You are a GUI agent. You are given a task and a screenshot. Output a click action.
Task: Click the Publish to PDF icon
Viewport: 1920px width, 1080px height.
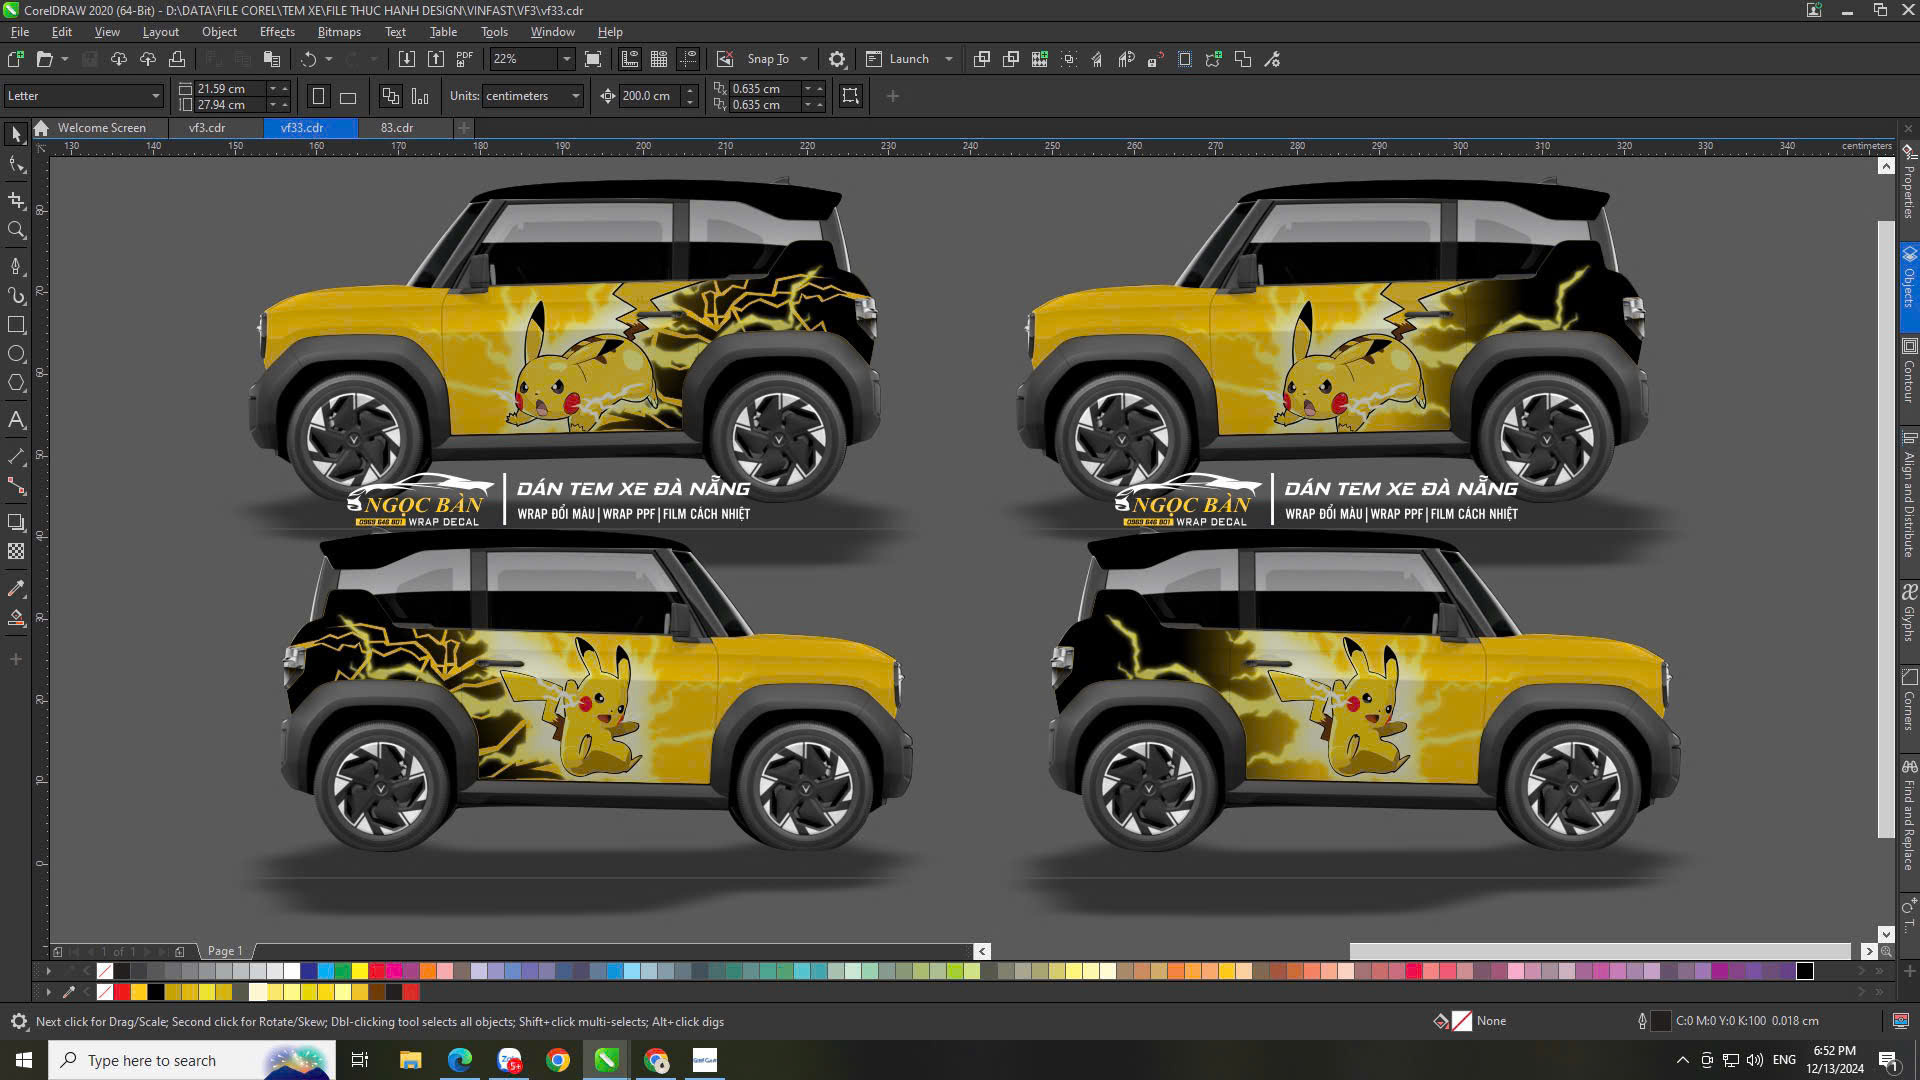click(x=465, y=59)
